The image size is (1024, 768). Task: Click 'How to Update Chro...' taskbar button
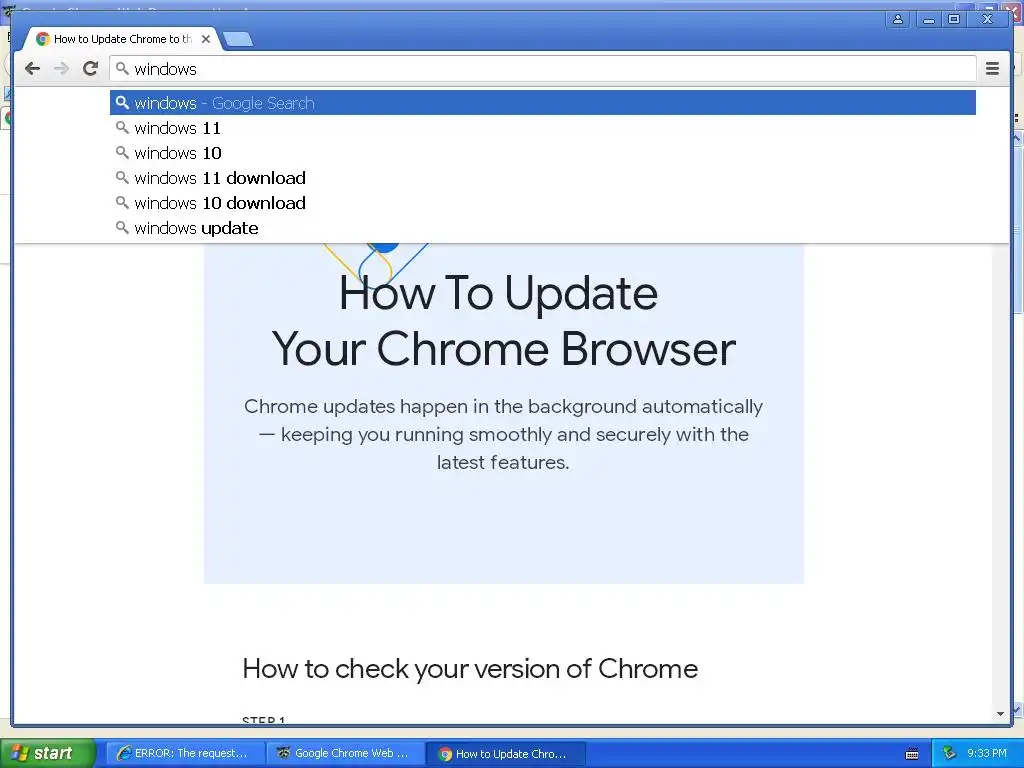point(505,754)
